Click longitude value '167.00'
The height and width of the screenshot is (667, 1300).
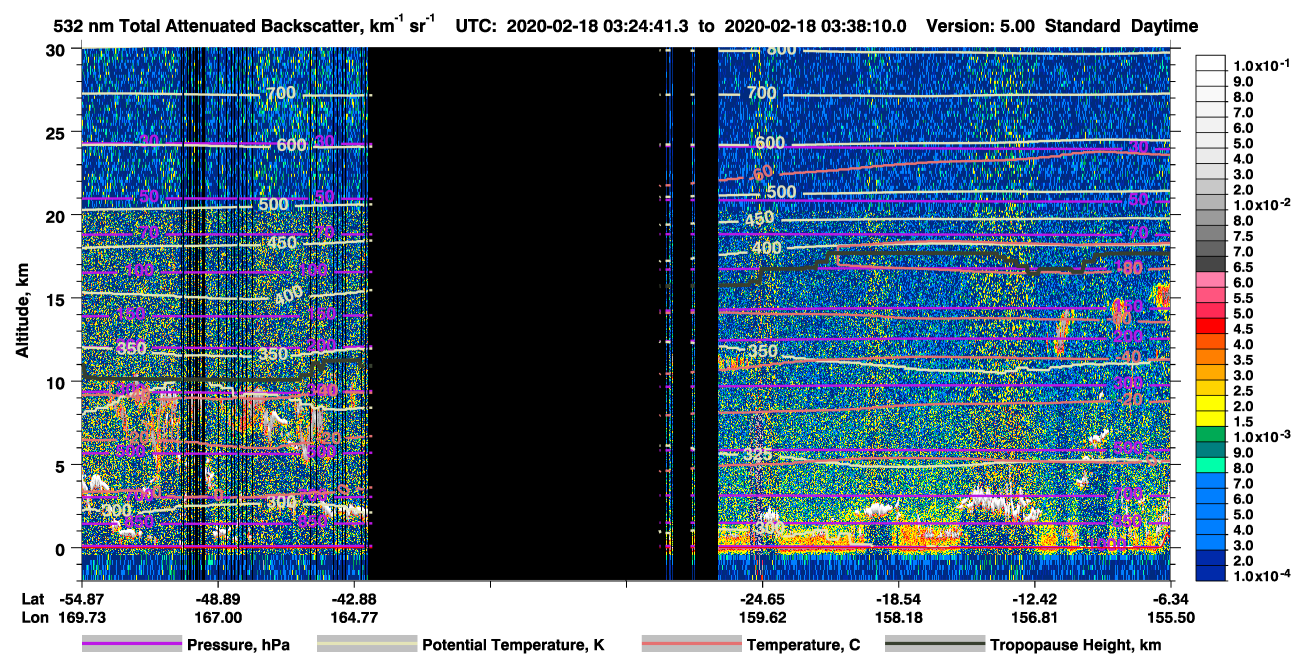click(218, 617)
